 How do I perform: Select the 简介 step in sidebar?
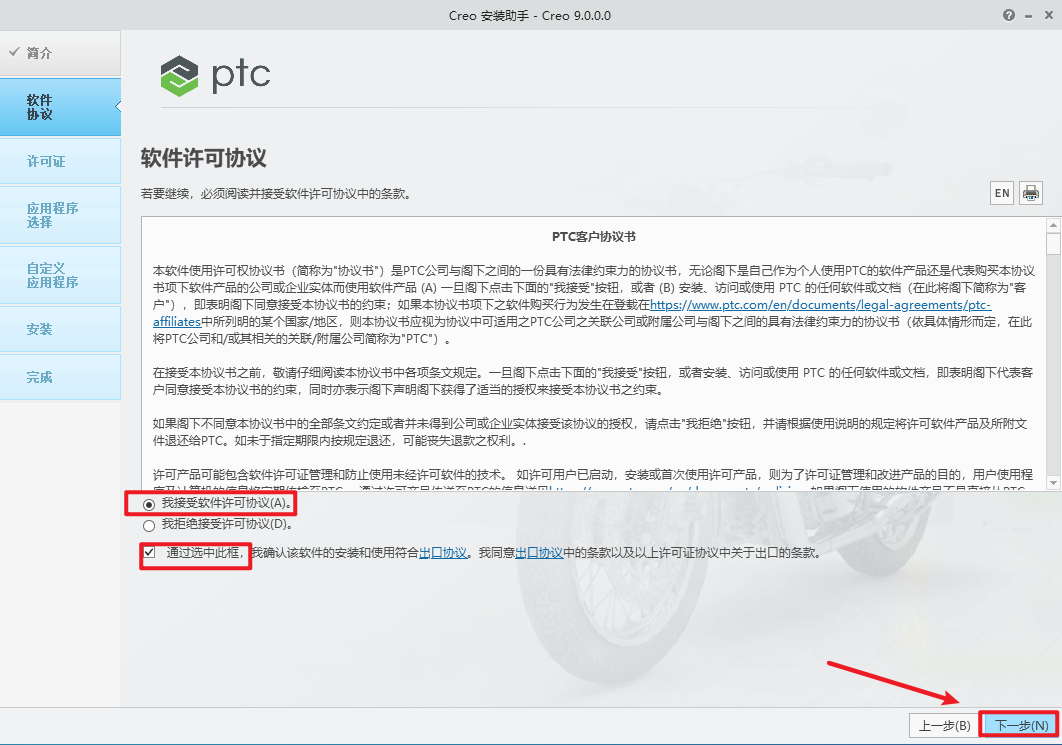tap(44, 53)
